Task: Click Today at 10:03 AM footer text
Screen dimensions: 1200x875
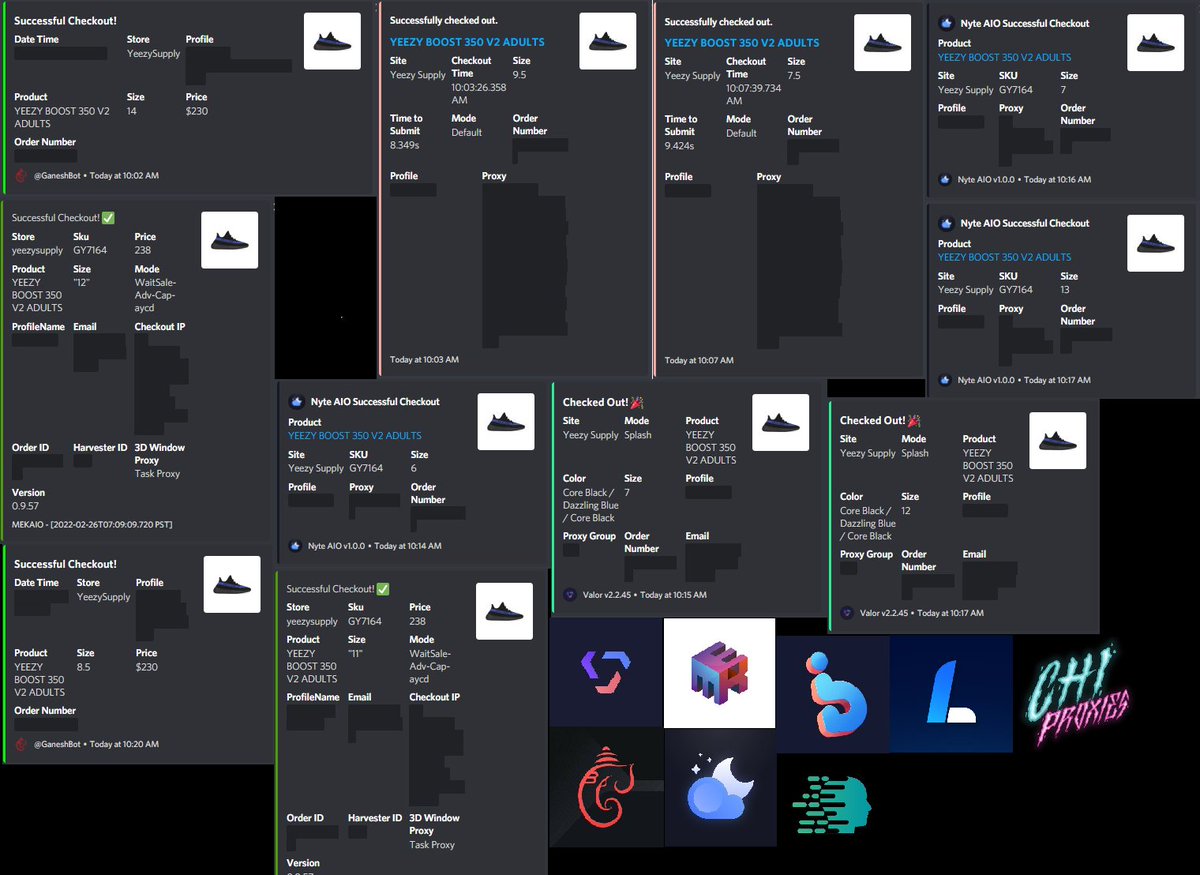Action: pyautogui.click(x=424, y=359)
